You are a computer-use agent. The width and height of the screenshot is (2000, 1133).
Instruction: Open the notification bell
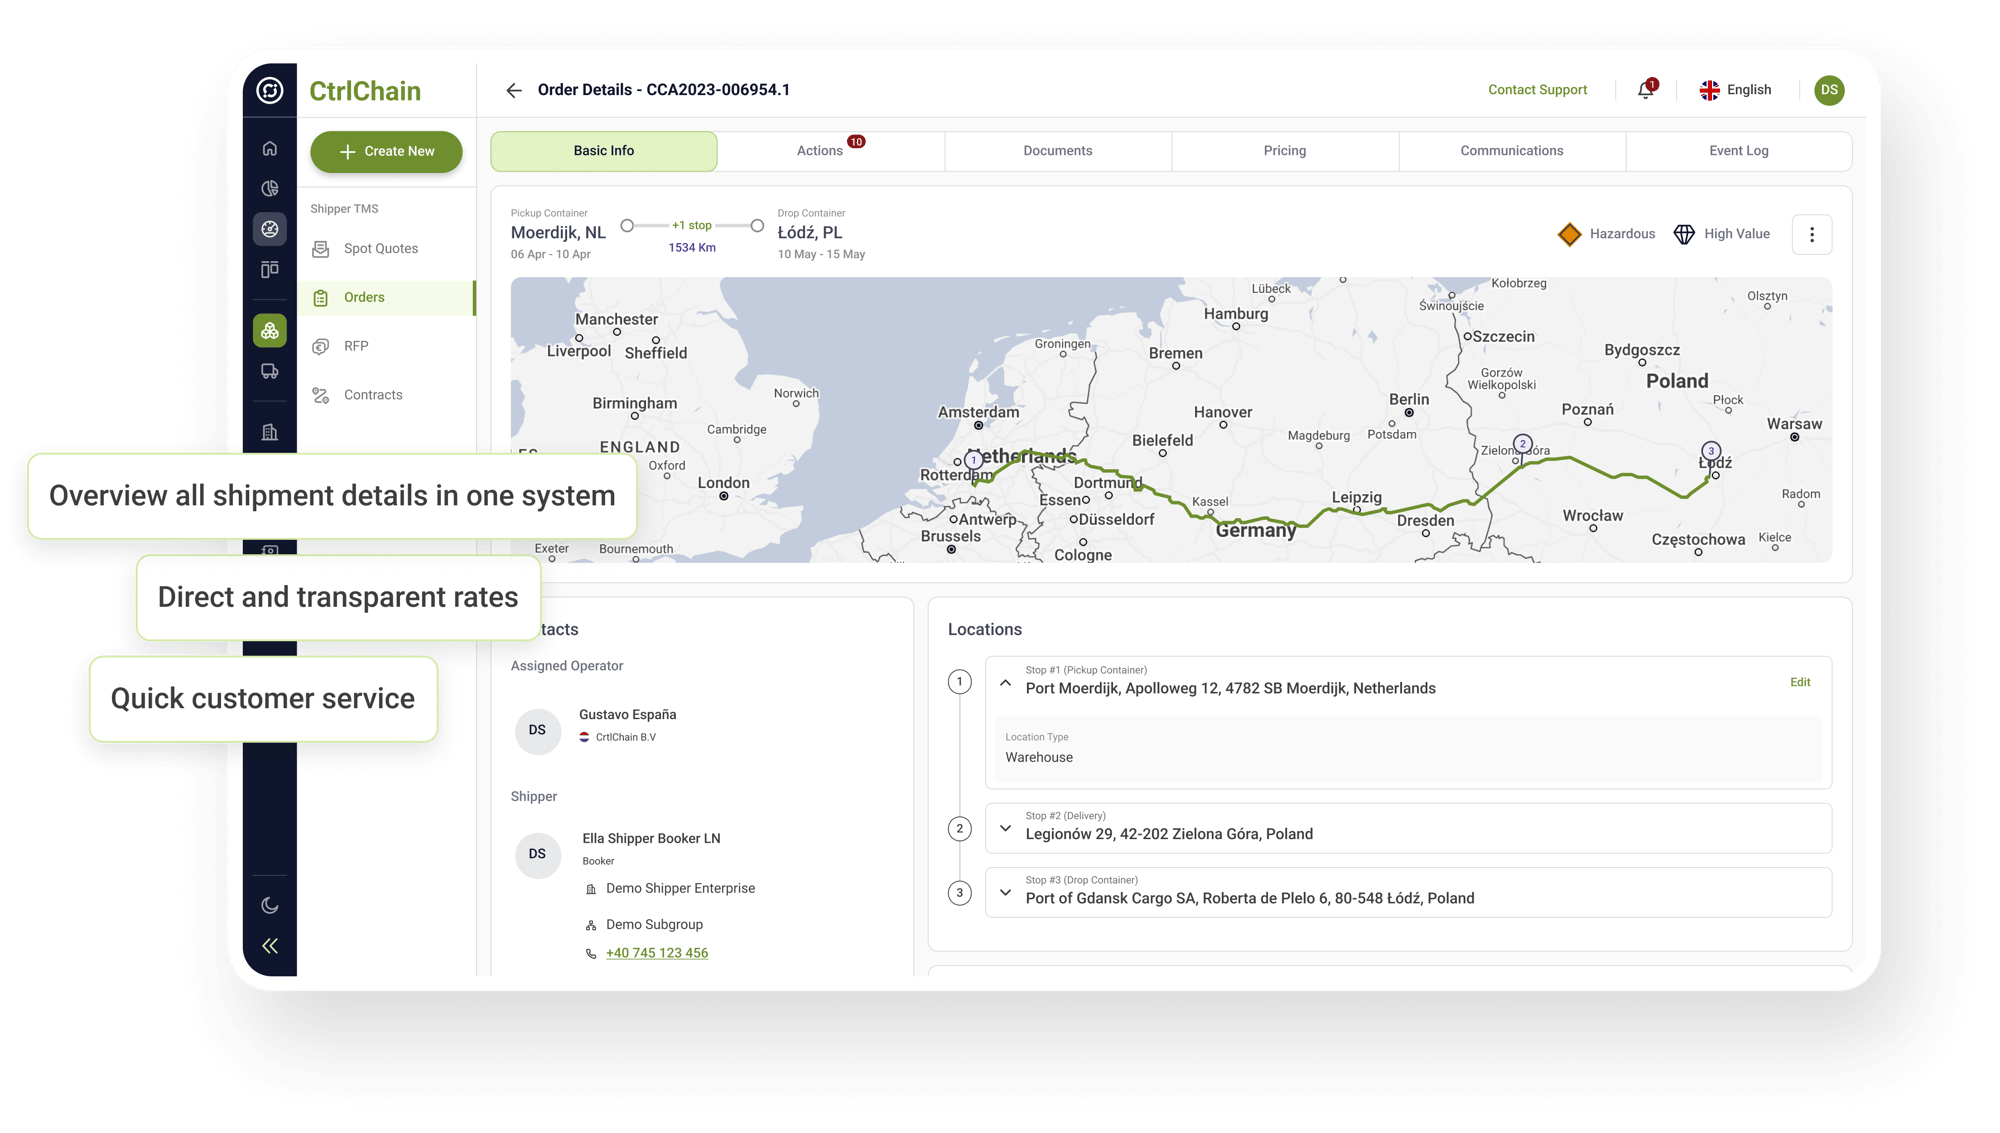(1645, 90)
